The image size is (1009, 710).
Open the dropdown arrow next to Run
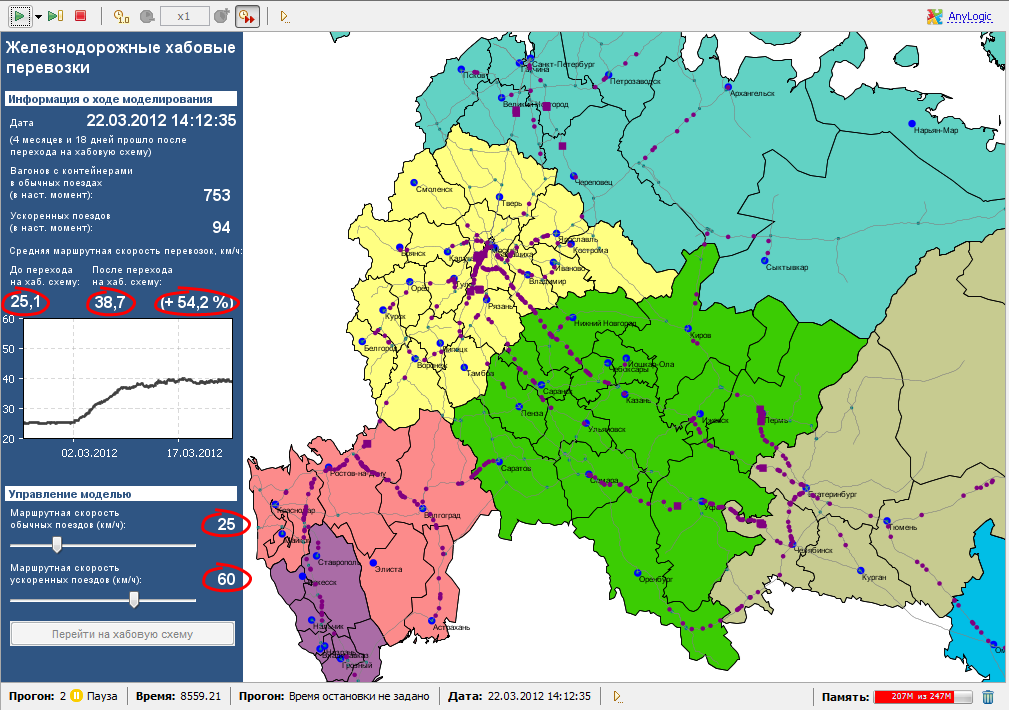[39, 16]
